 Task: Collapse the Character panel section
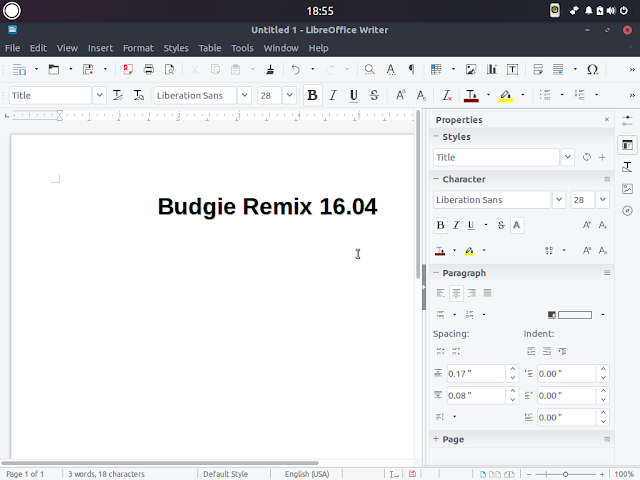pyautogui.click(x=436, y=179)
